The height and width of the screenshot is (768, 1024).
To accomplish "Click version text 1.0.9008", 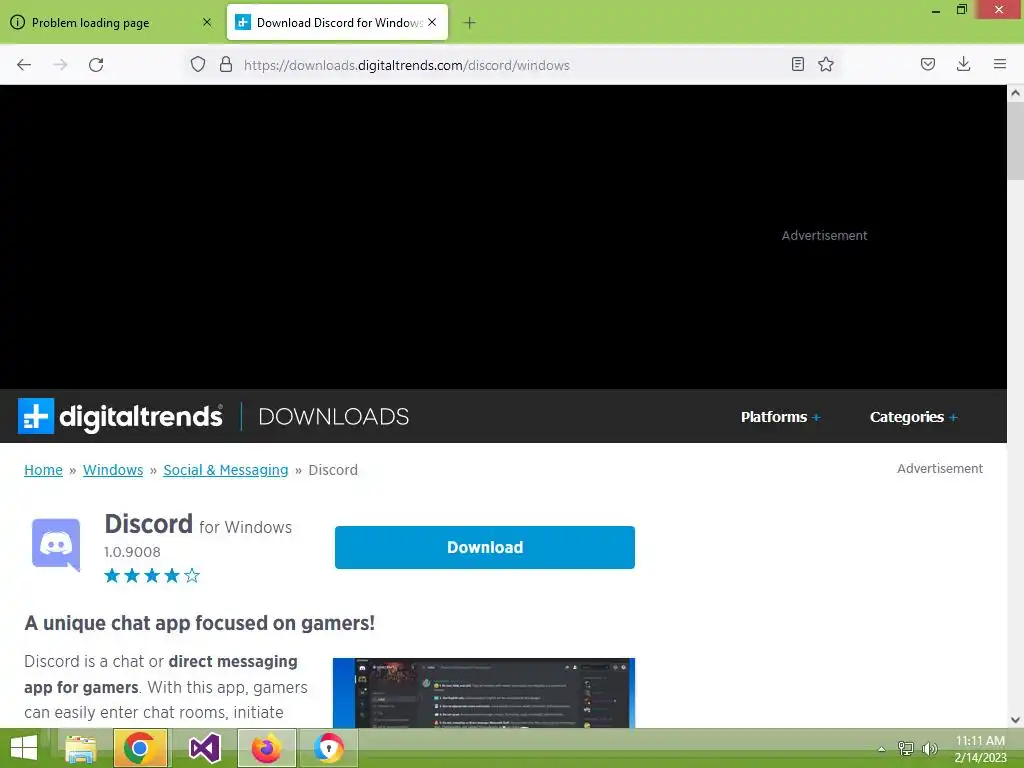I will pyautogui.click(x=133, y=552).
